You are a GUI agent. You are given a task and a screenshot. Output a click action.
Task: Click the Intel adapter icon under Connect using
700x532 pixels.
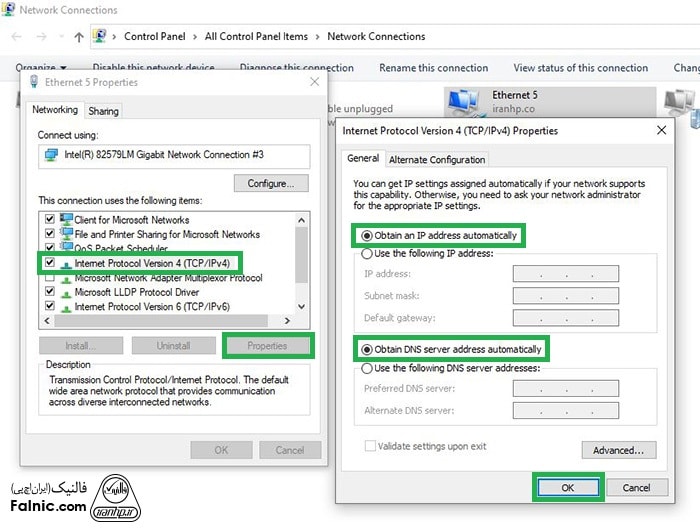(x=52, y=155)
